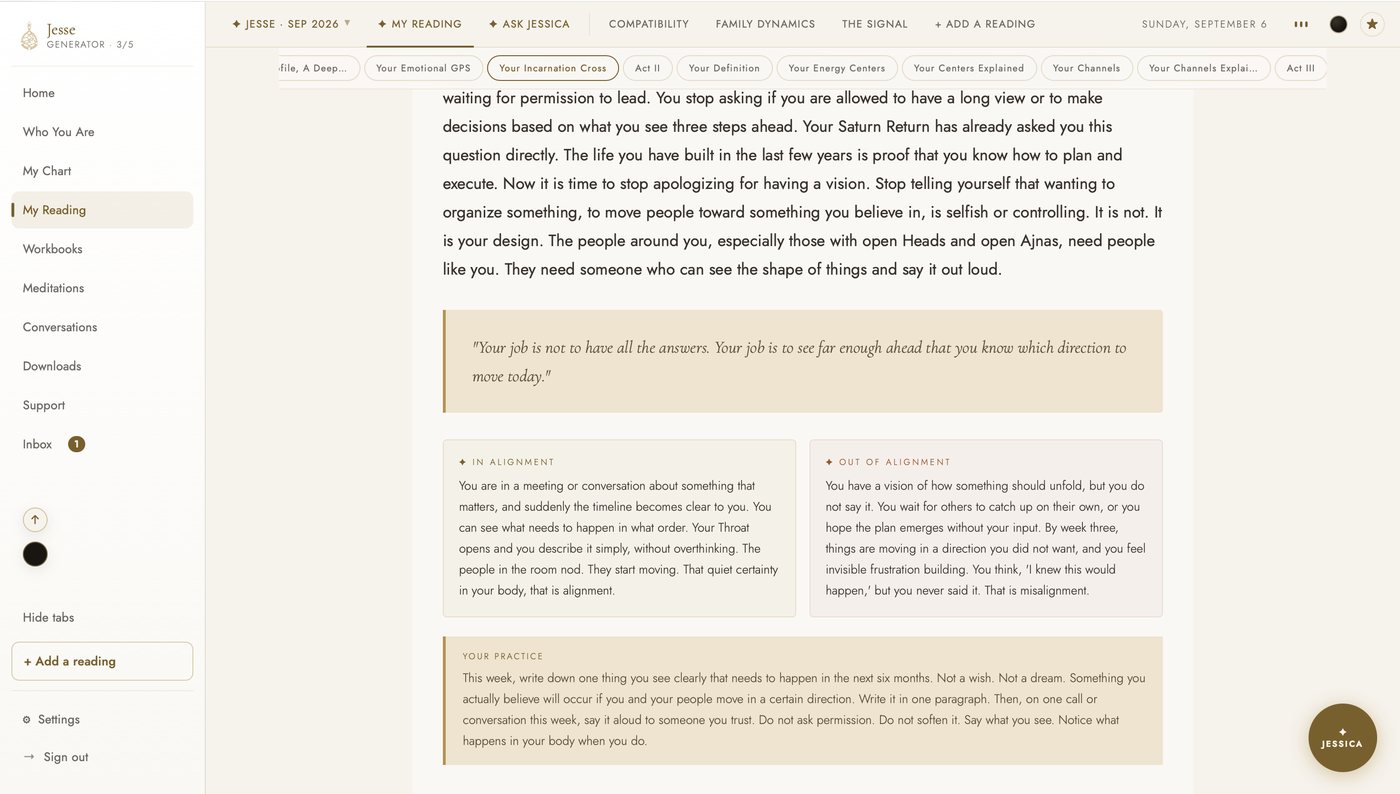Click the Sign out link
Image resolution: width=1400 pixels, height=794 pixels.
[x=66, y=757]
